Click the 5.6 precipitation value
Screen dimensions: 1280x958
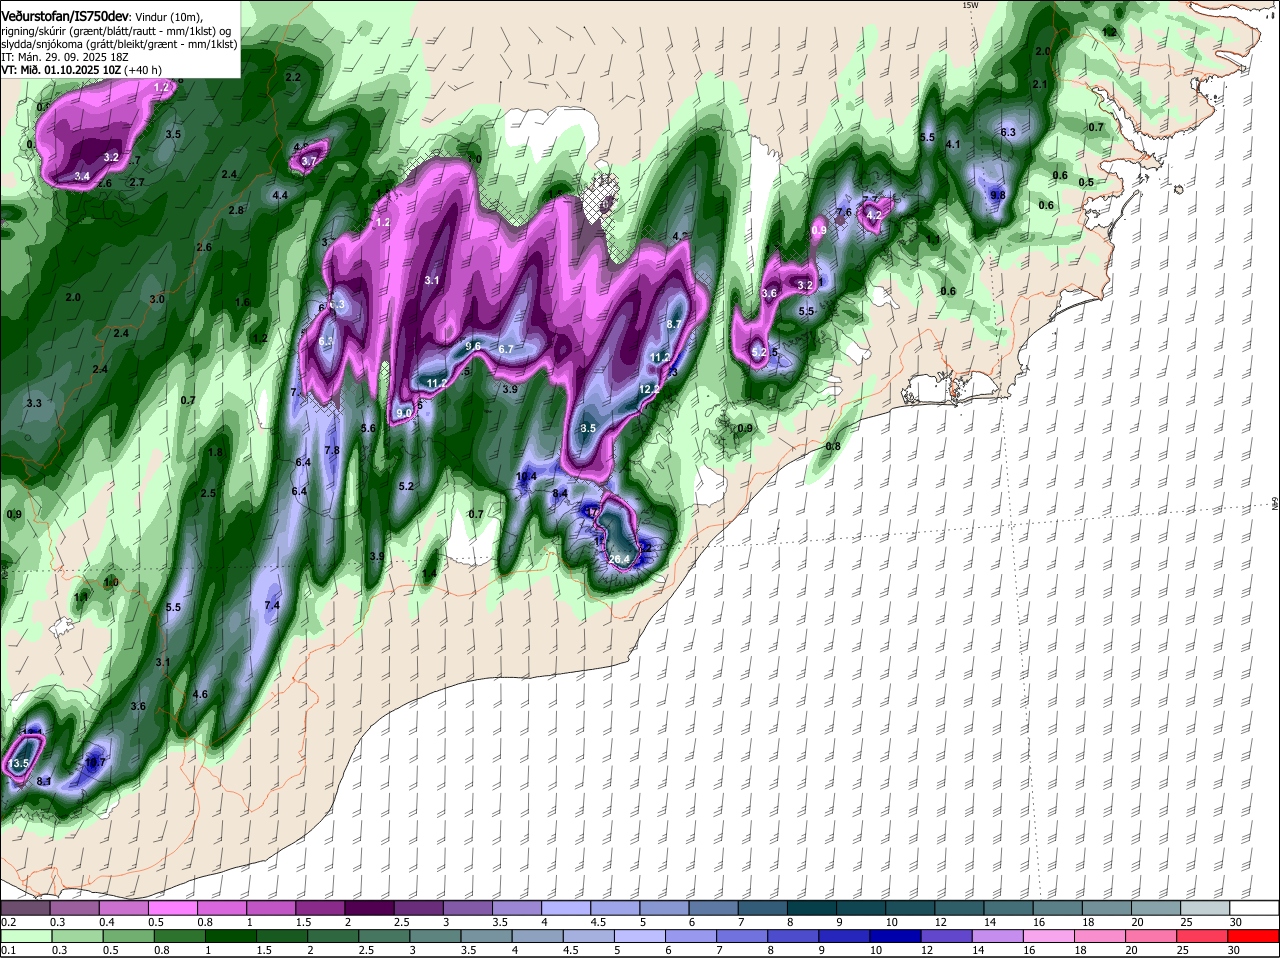click(x=367, y=428)
